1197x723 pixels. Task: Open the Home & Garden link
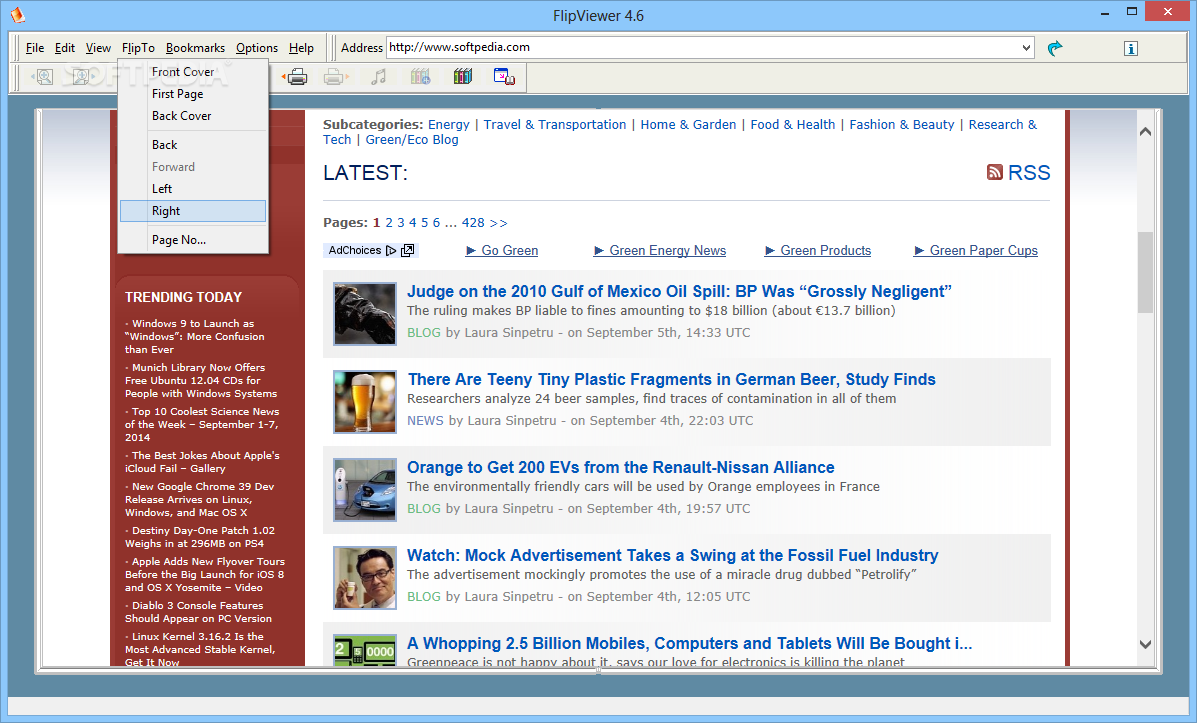[688, 124]
